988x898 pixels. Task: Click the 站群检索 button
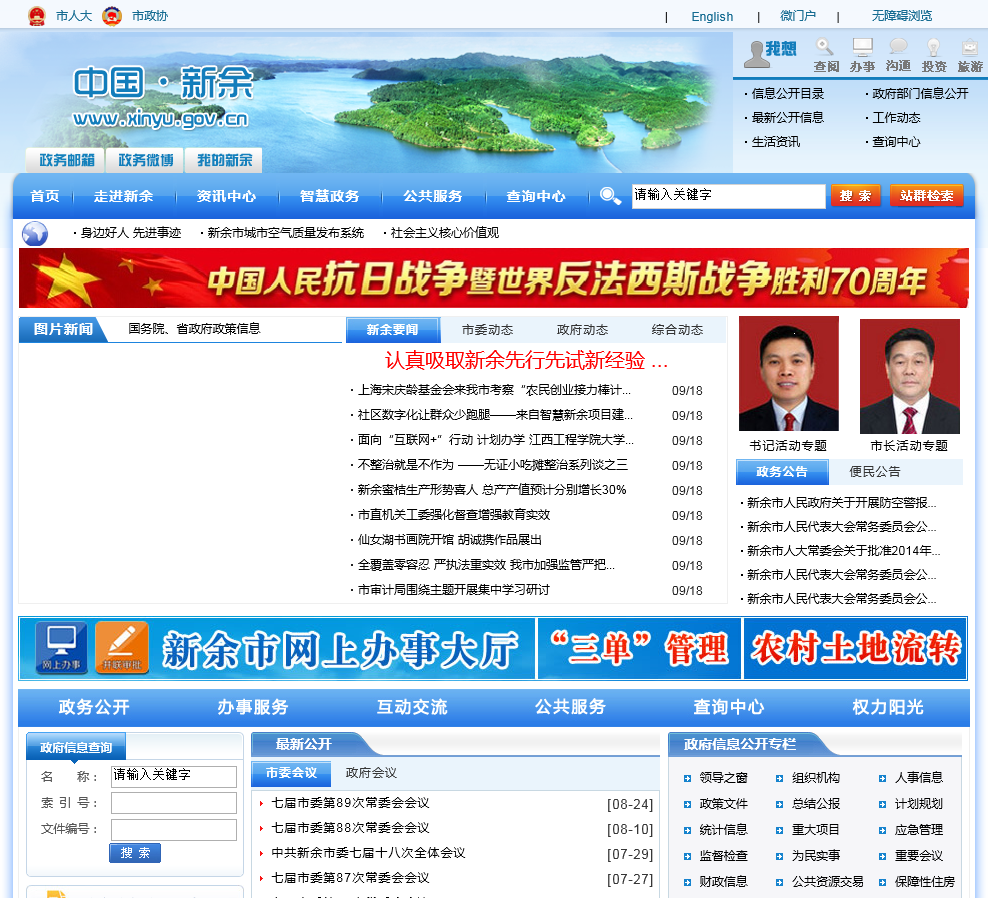coord(927,196)
